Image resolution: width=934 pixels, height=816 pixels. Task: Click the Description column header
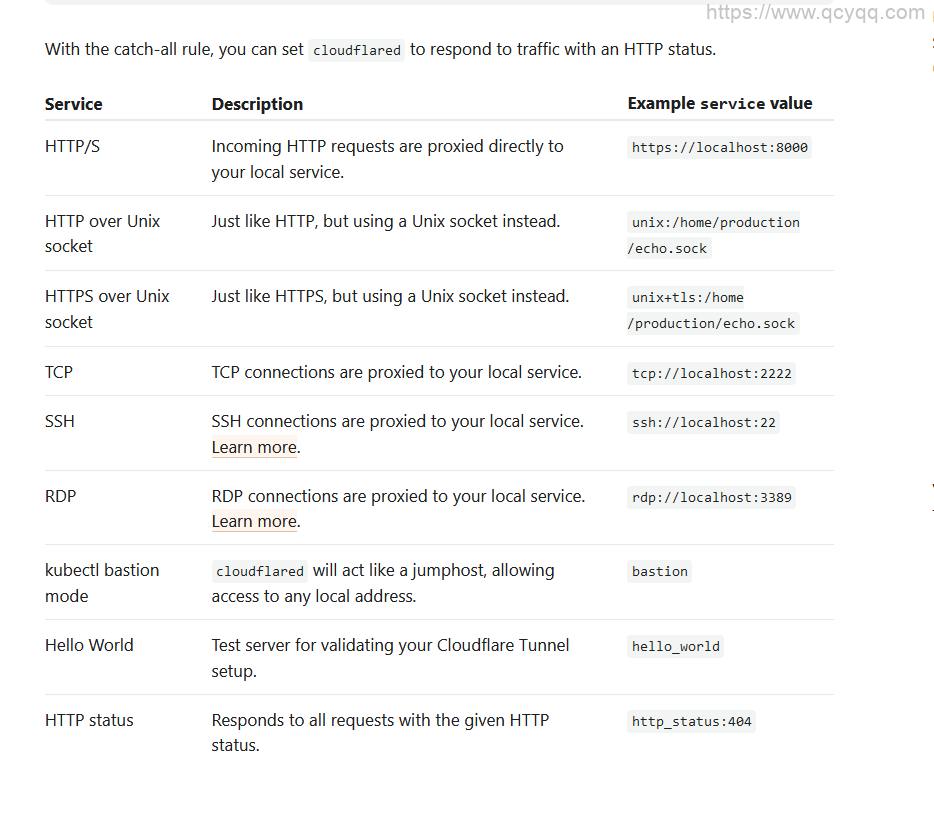coord(257,104)
